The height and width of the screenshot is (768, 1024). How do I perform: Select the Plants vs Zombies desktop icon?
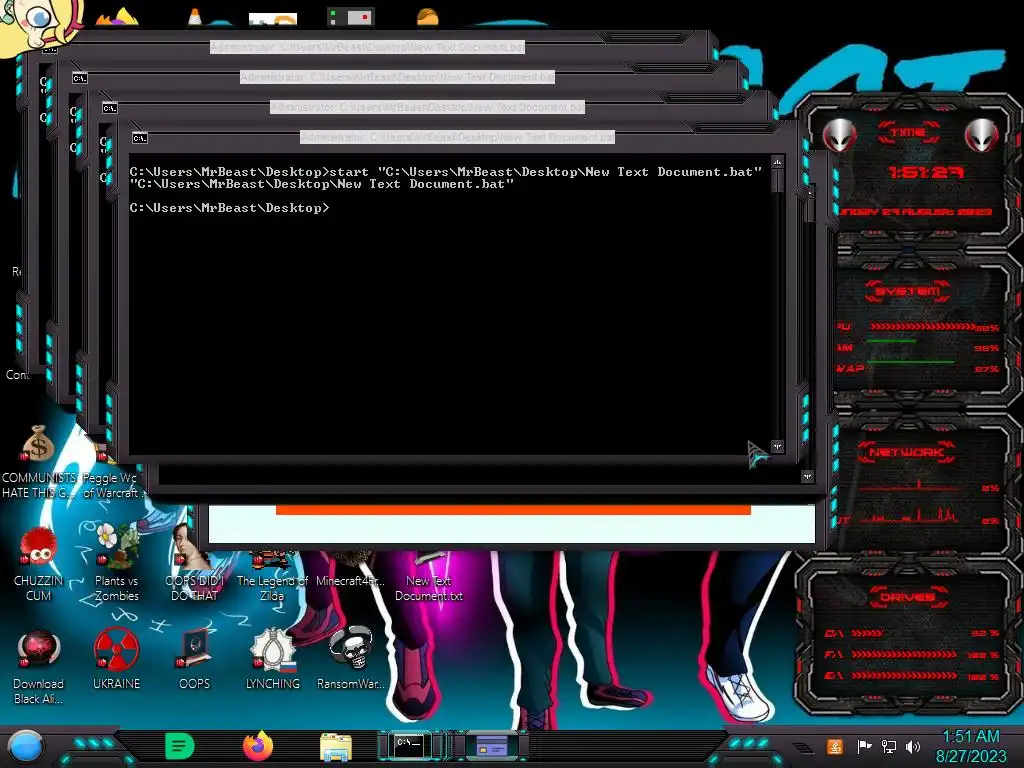(x=116, y=564)
